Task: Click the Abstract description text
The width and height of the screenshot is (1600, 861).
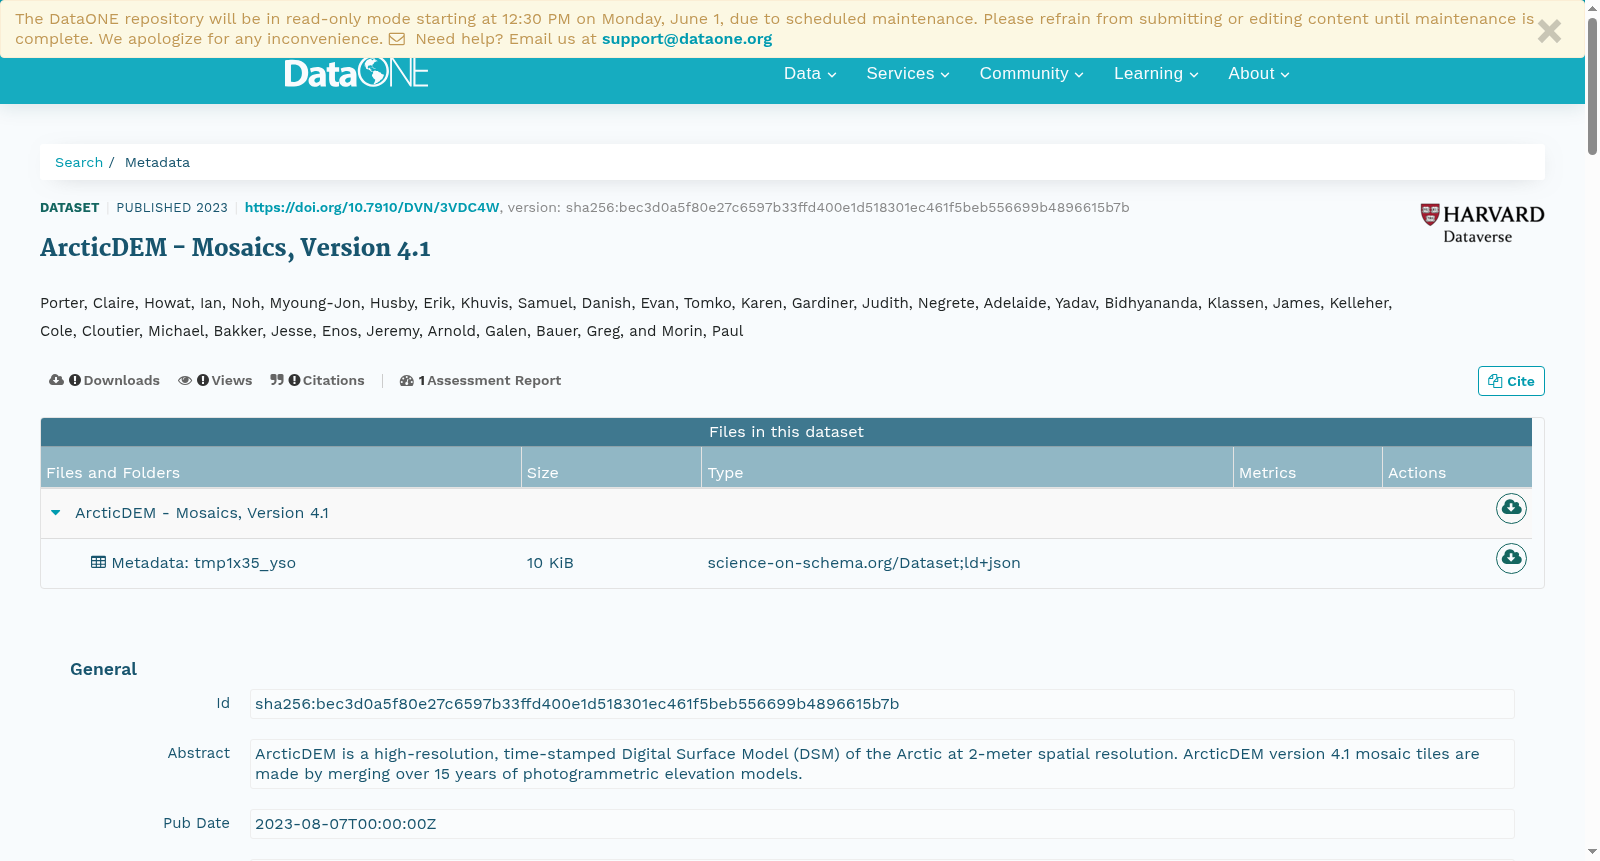Action: tap(882, 764)
